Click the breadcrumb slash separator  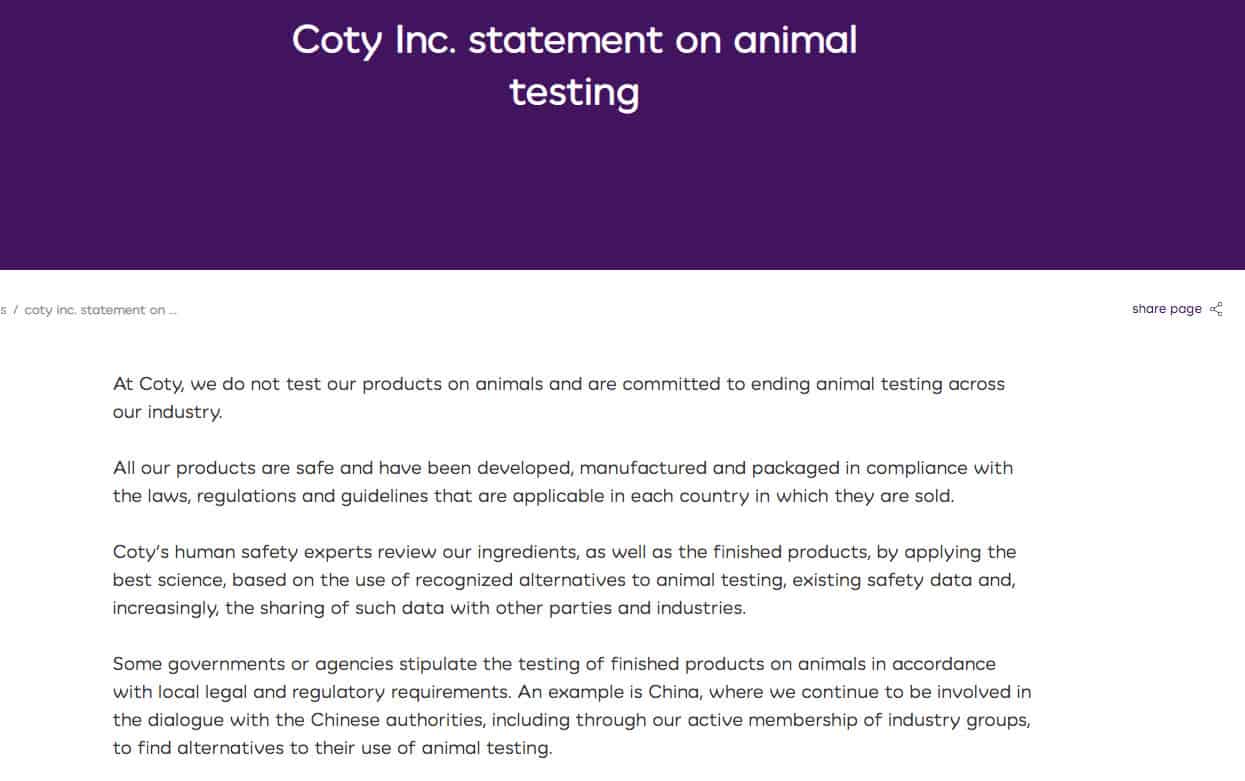[16, 310]
